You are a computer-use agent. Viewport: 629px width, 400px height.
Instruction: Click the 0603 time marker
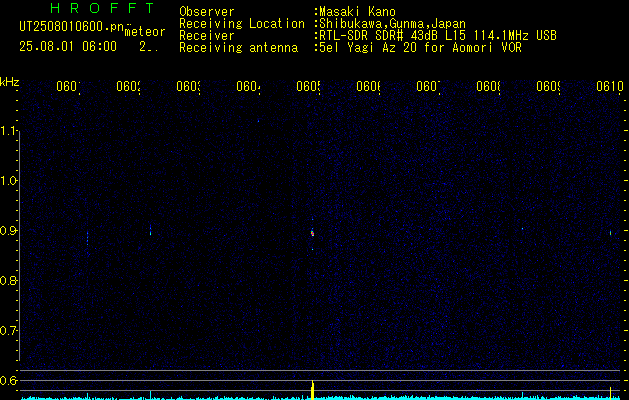click(188, 86)
